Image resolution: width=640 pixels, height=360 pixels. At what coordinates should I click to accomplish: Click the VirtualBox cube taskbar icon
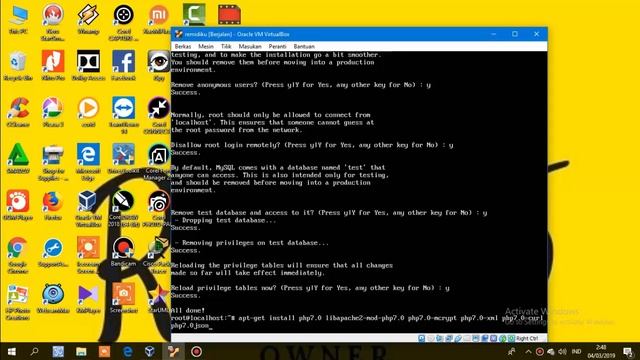tap(150, 351)
